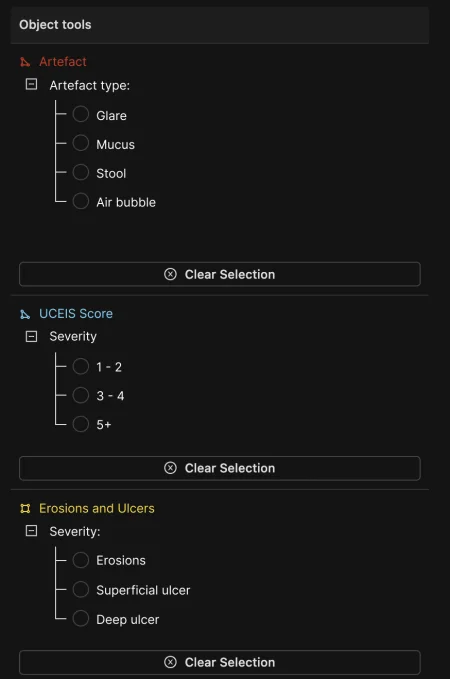Click the Object tools panel header

coord(220,25)
